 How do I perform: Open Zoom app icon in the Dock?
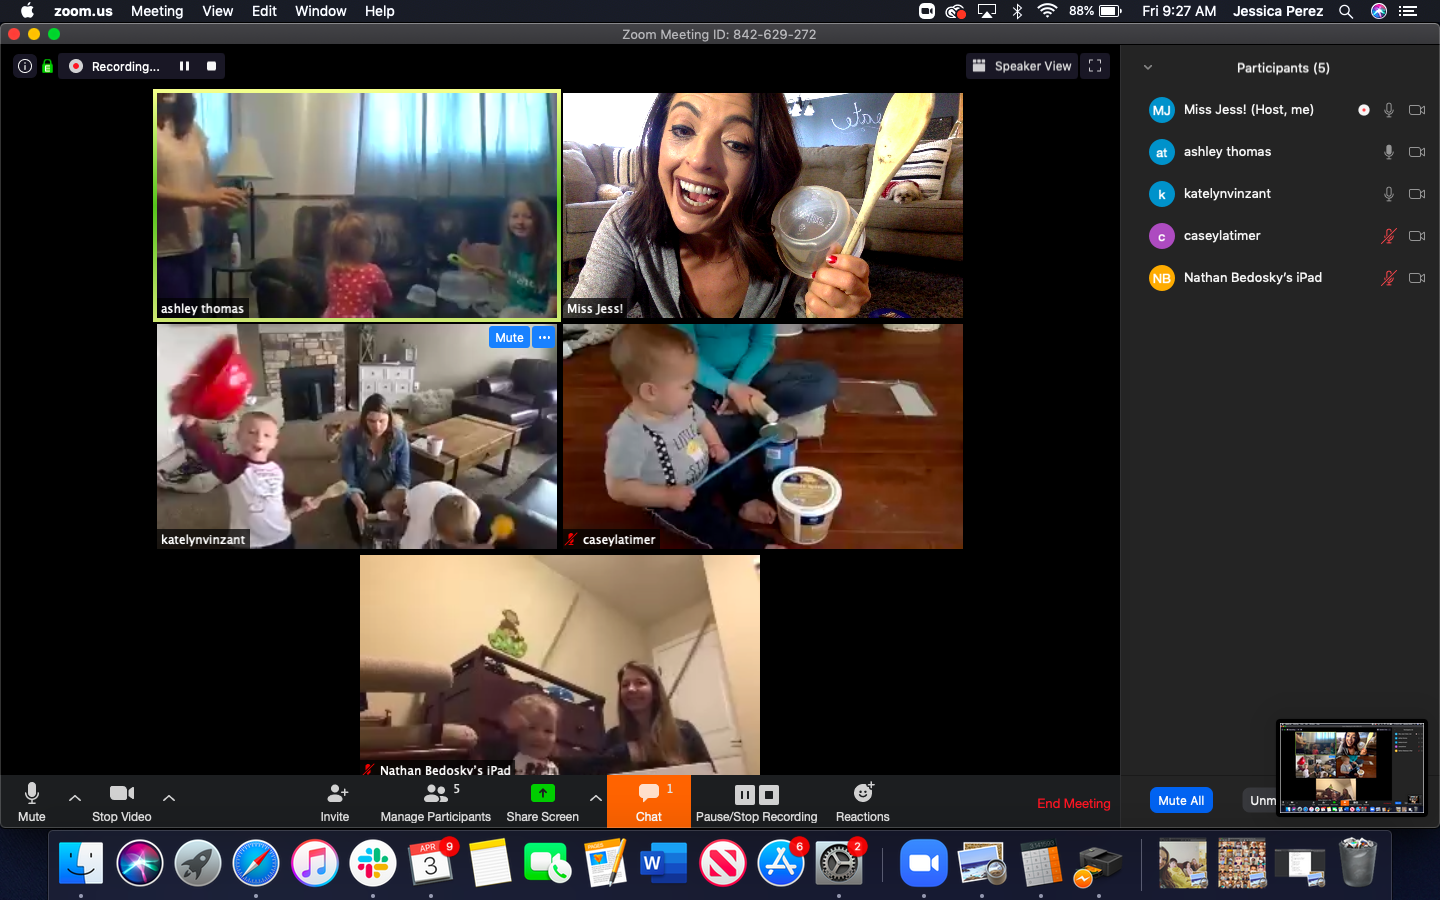[x=923, y=863]
